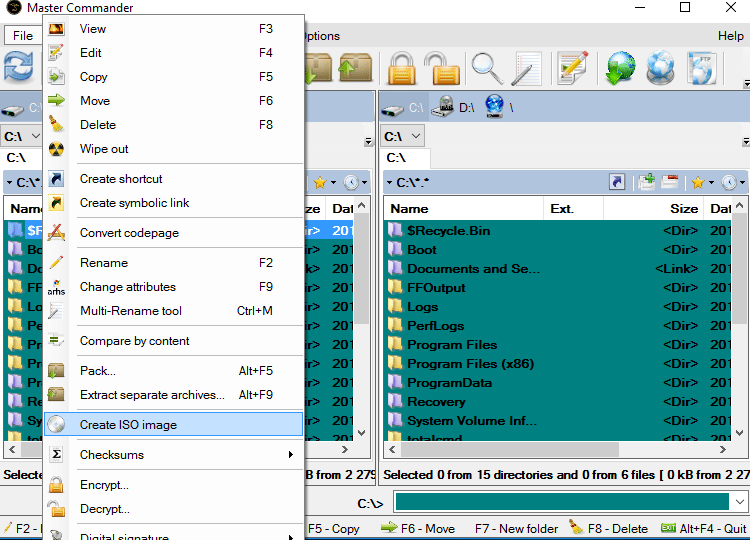Choose Extract separate archives entry
The width and height of the screenshot is (750, 540).
point(173,395)
